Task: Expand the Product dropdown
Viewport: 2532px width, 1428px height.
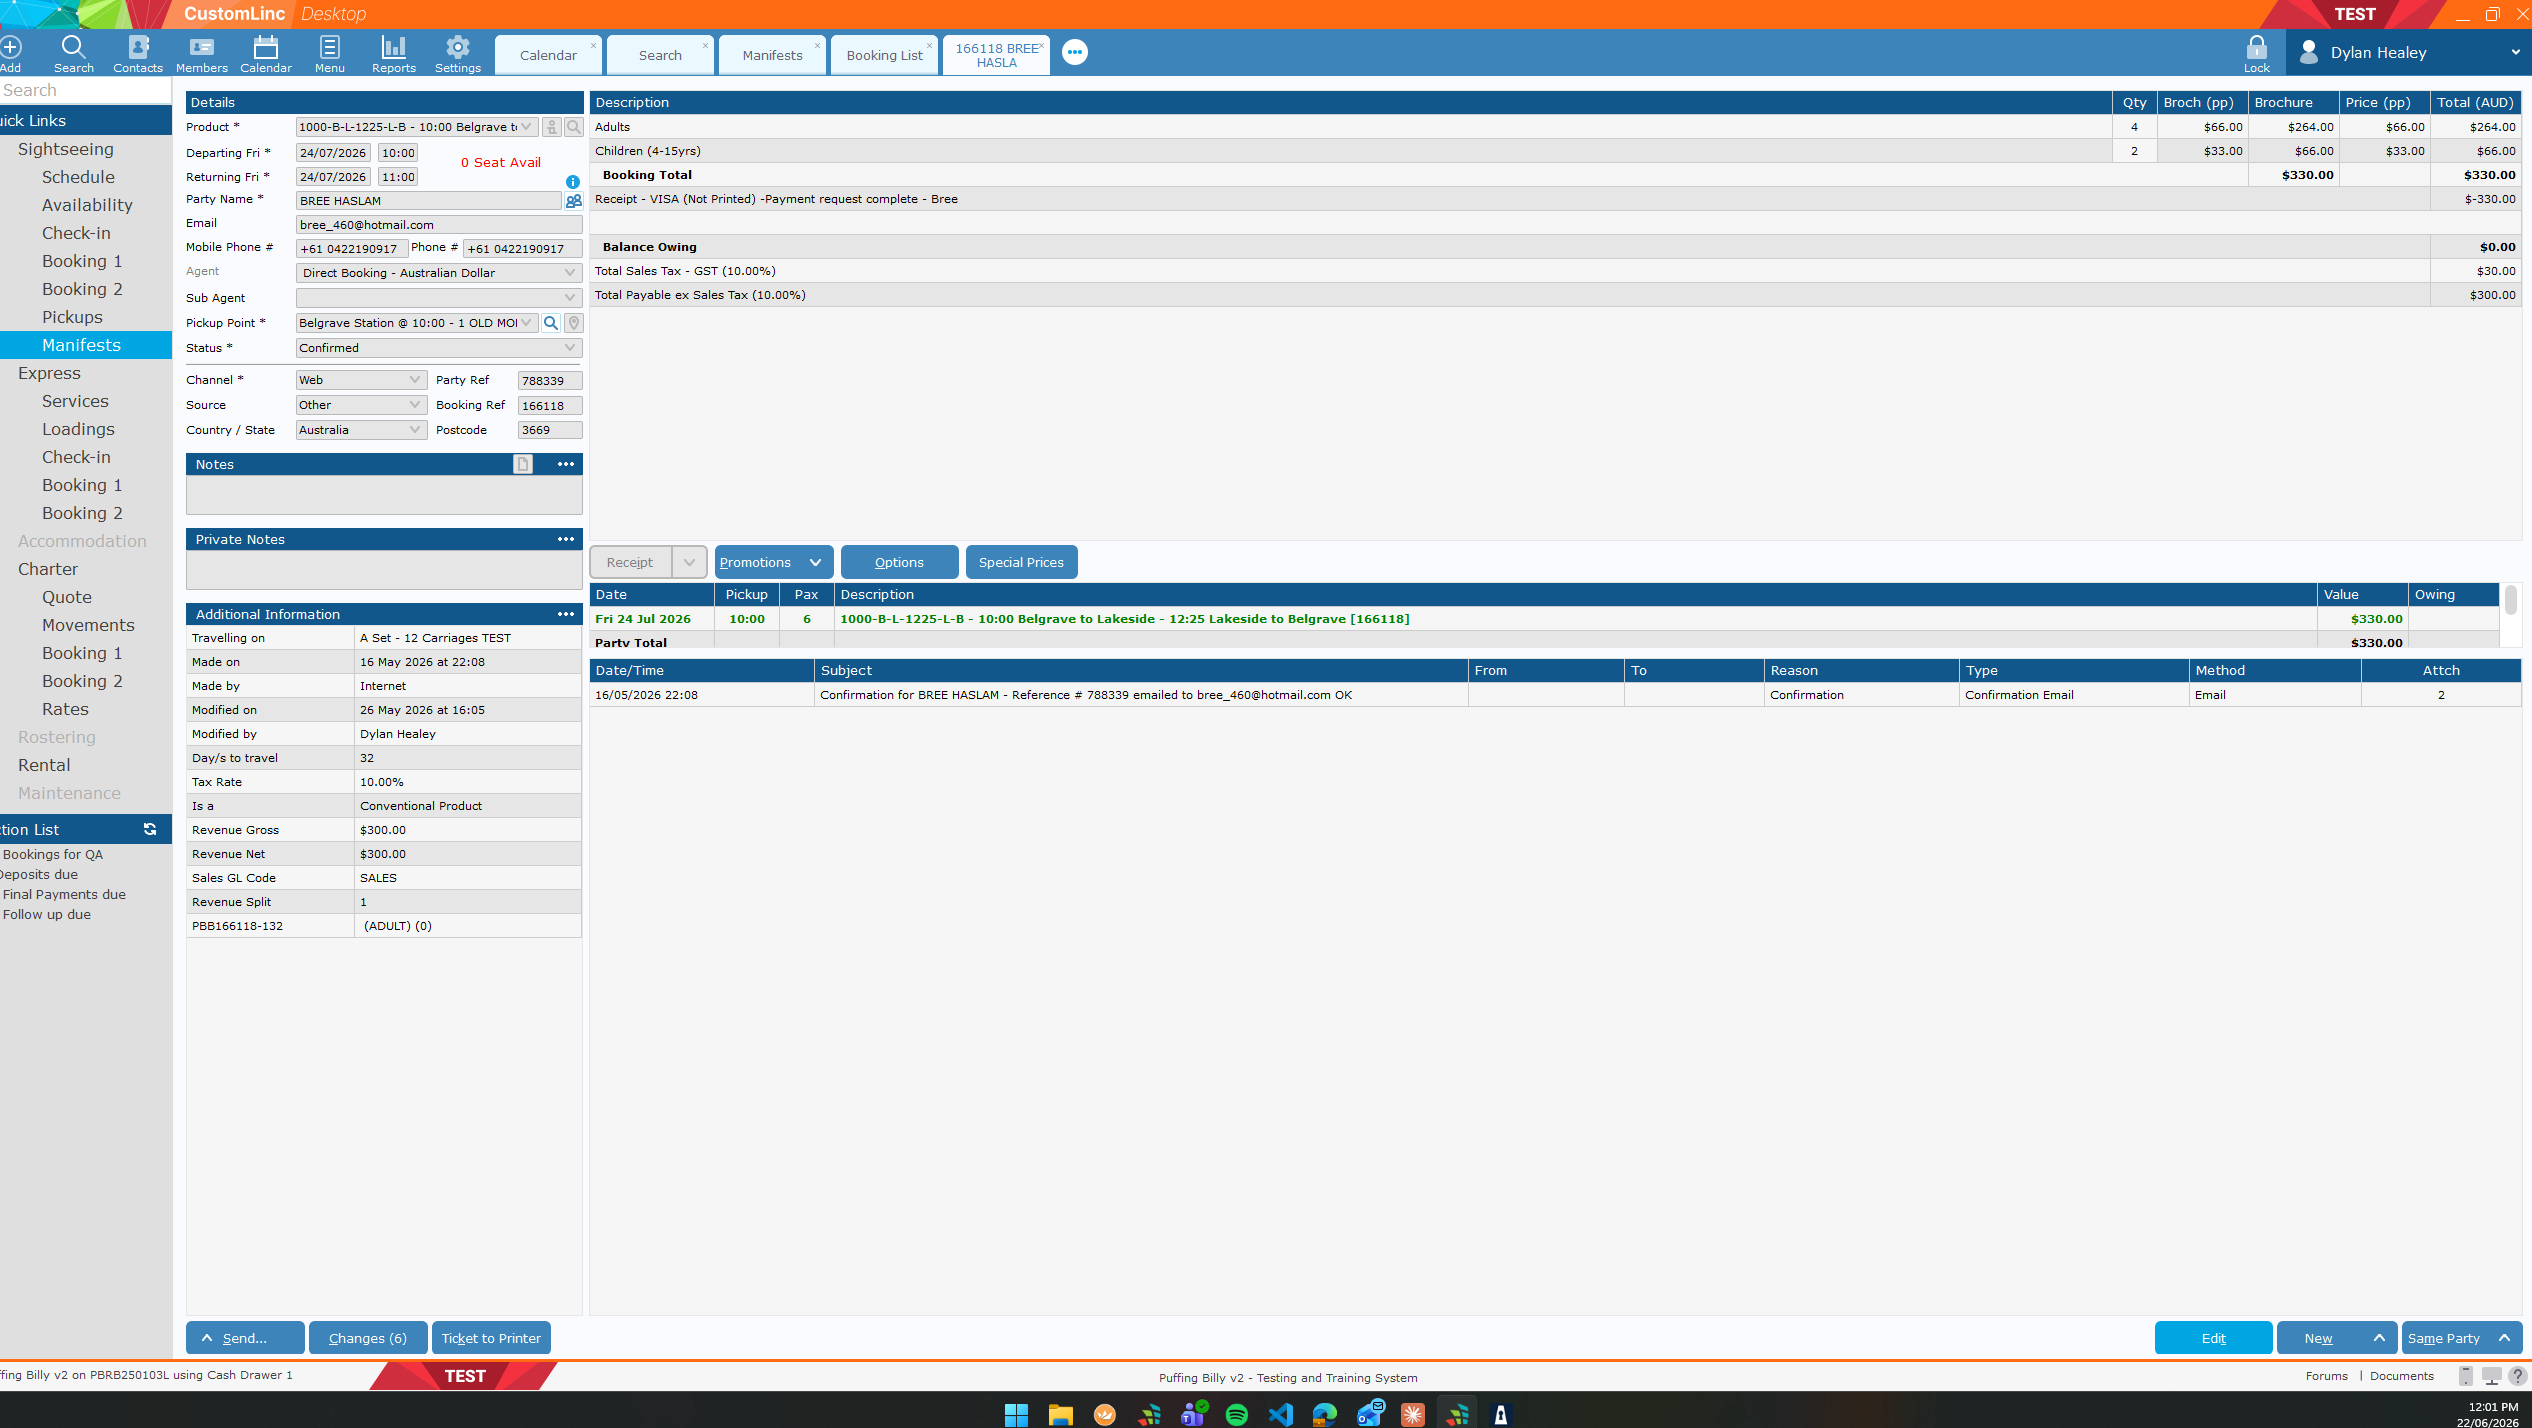Action: [526, 127]
